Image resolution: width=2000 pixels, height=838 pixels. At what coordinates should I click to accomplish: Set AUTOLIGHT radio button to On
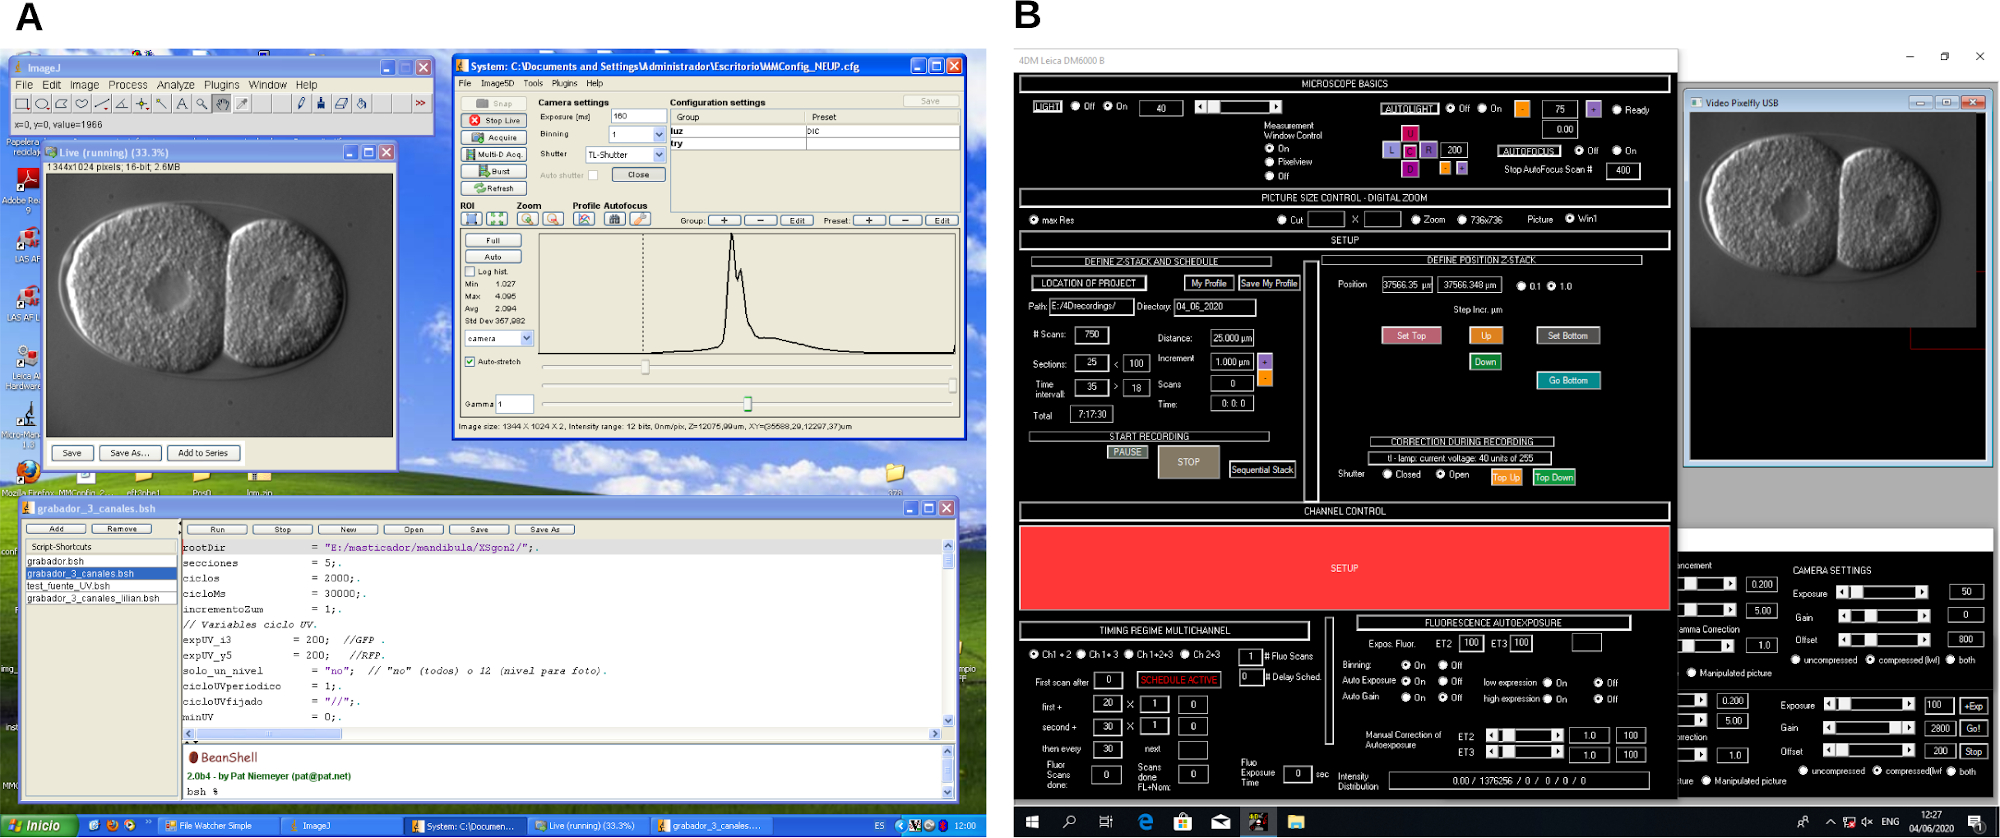1483,109
